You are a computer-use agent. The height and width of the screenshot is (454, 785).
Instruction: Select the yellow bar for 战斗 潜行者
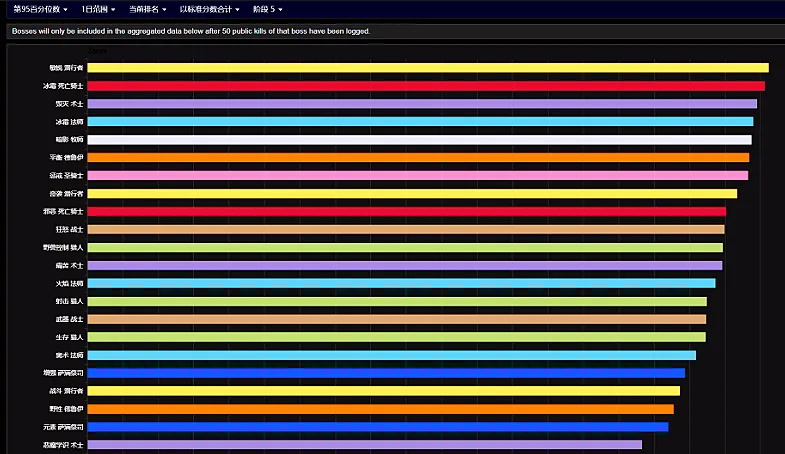(384, 391)
